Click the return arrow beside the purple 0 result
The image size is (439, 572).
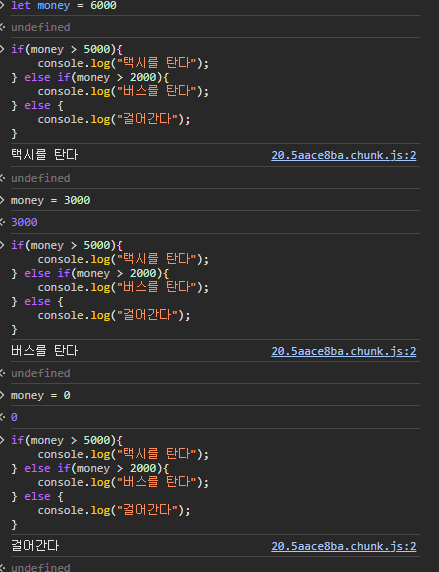(x=2, y=417)
